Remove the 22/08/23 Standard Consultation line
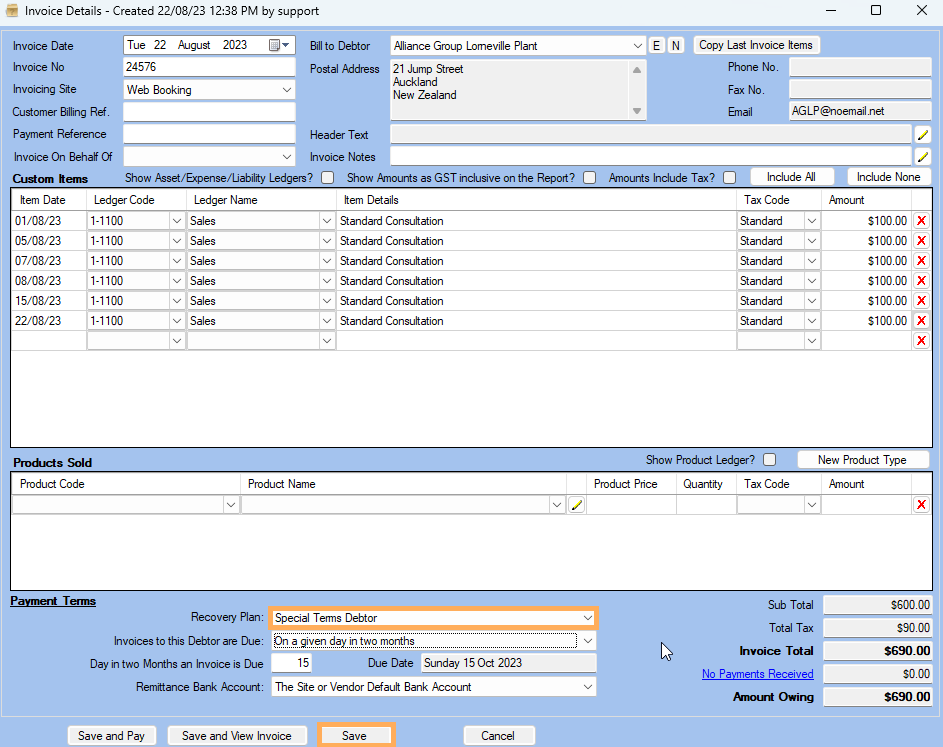Screen dimensions: 943x747 pyautogui.click(x=921, y=321)
